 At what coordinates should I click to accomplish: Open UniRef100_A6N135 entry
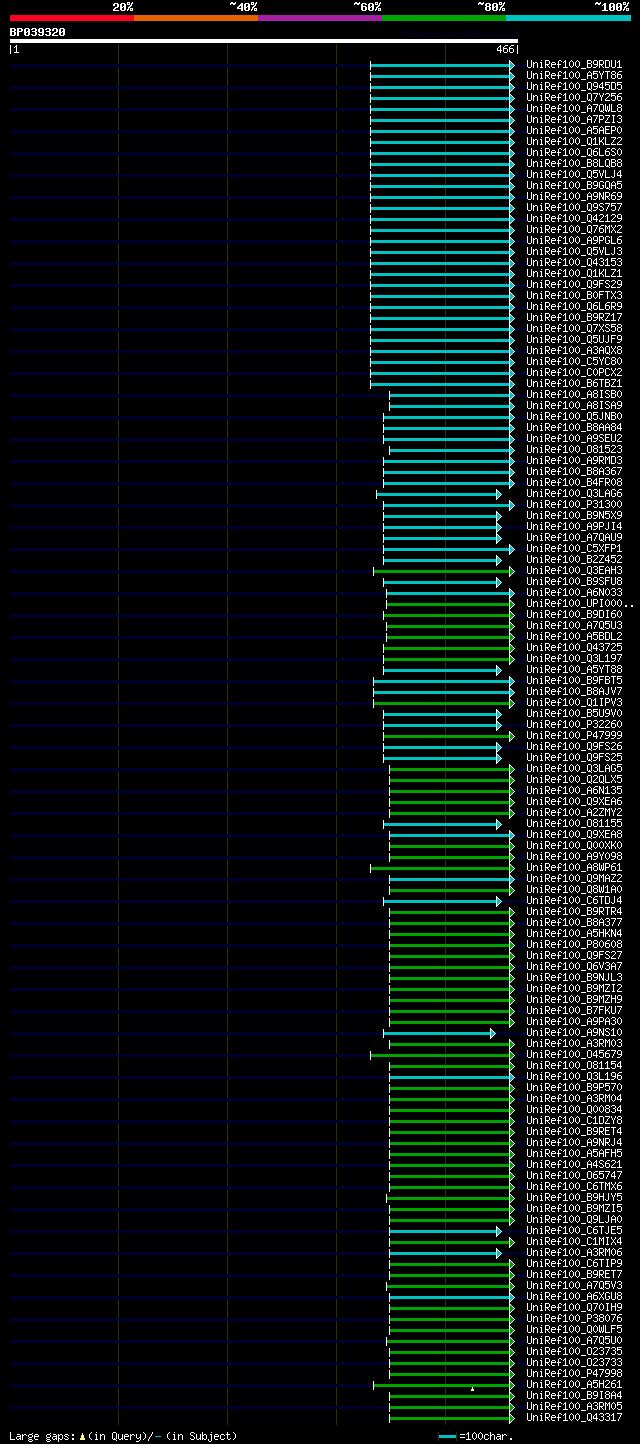click(x=574, y=791)
